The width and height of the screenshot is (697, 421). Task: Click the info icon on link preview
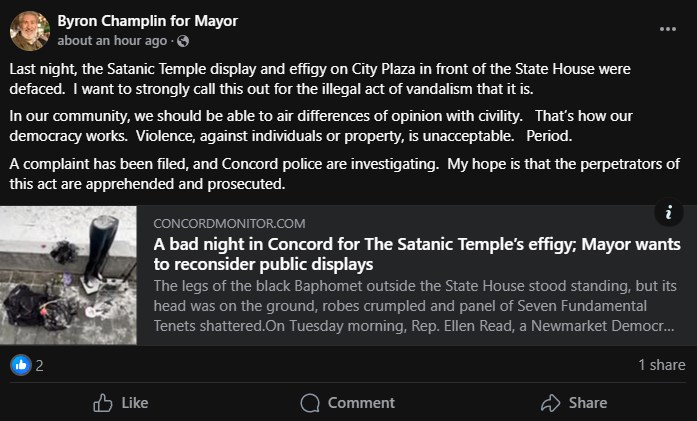[668, 213]
